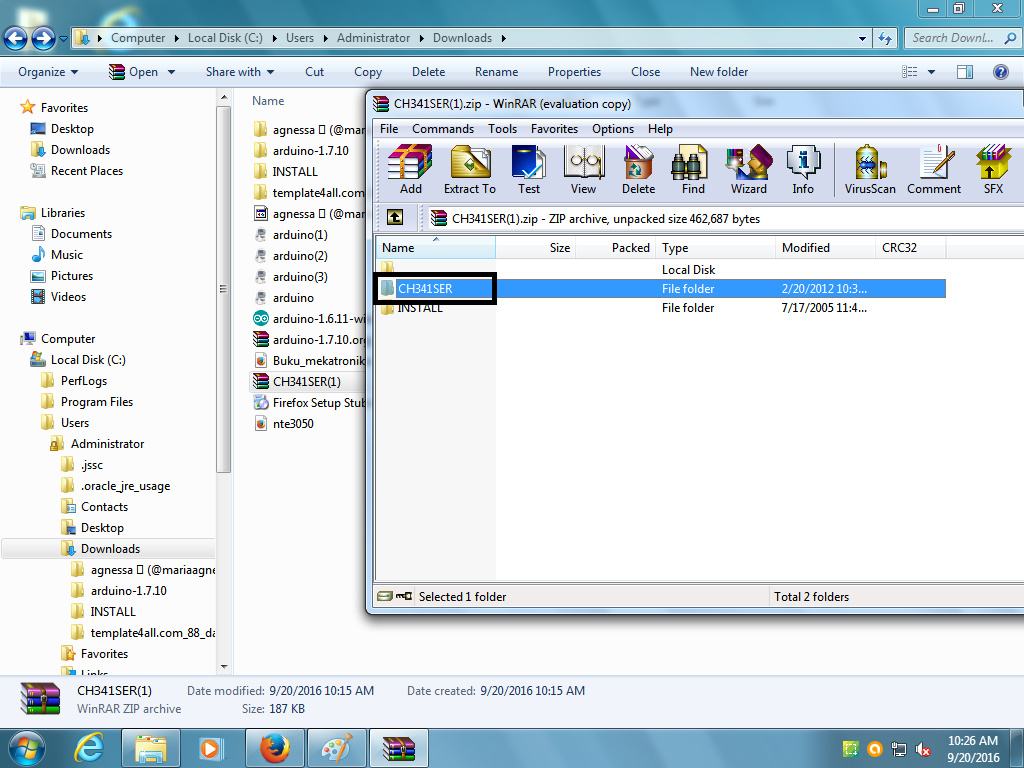Open Firefox from the taskbar
1024x768 pixels.
(275, 748)
